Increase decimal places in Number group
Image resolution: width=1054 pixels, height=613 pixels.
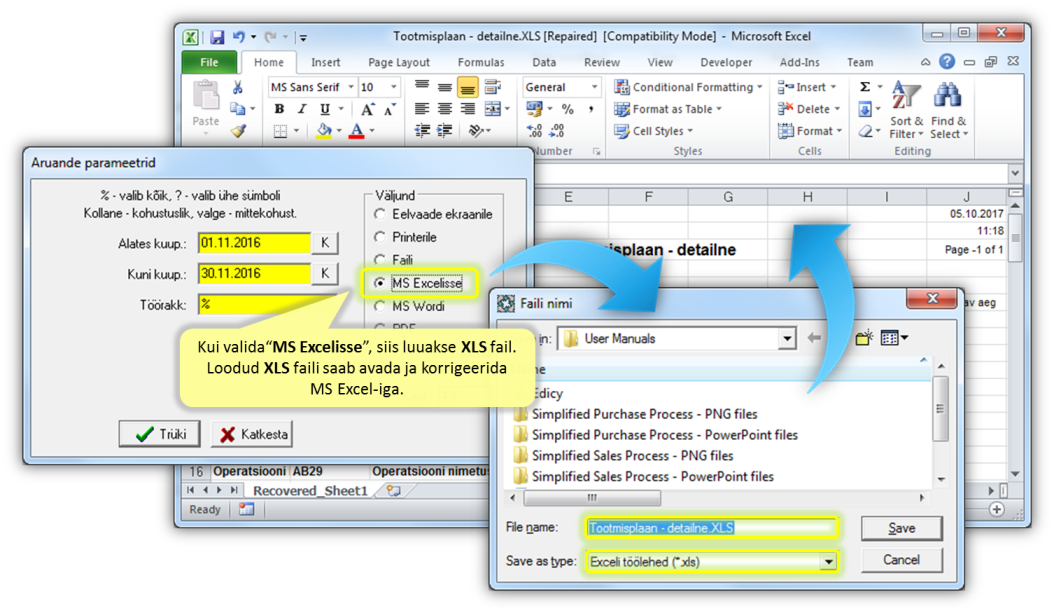coord(534,130)
